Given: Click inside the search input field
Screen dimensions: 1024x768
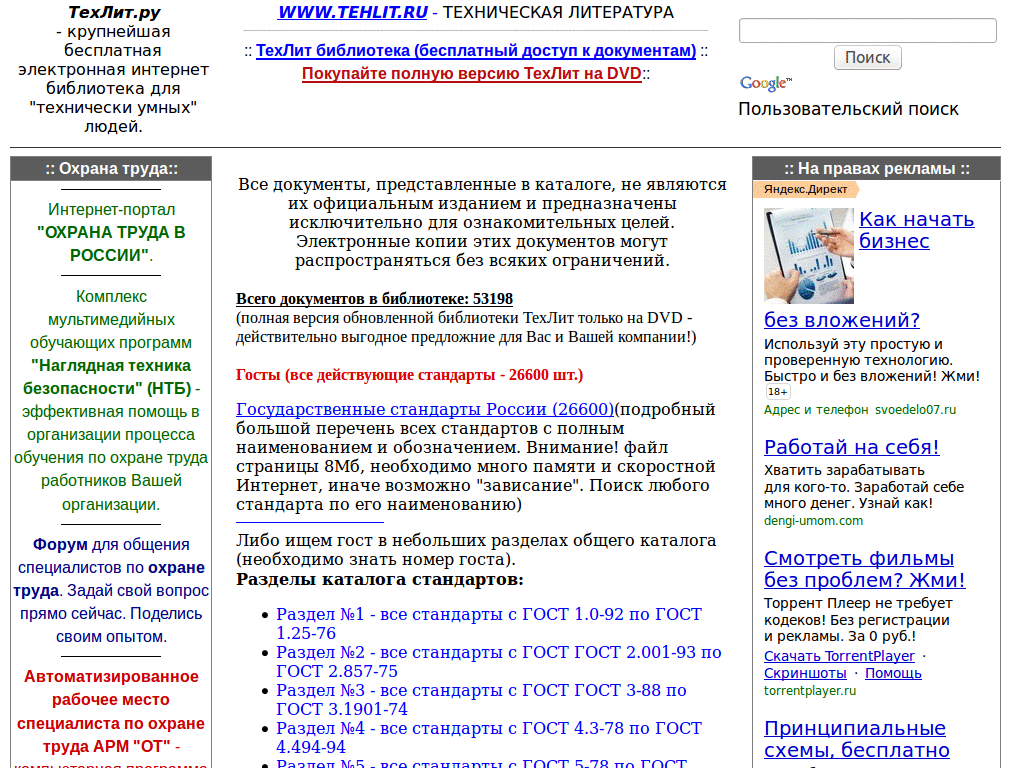Looking at the screenshot, I should [x=866, y=30].
